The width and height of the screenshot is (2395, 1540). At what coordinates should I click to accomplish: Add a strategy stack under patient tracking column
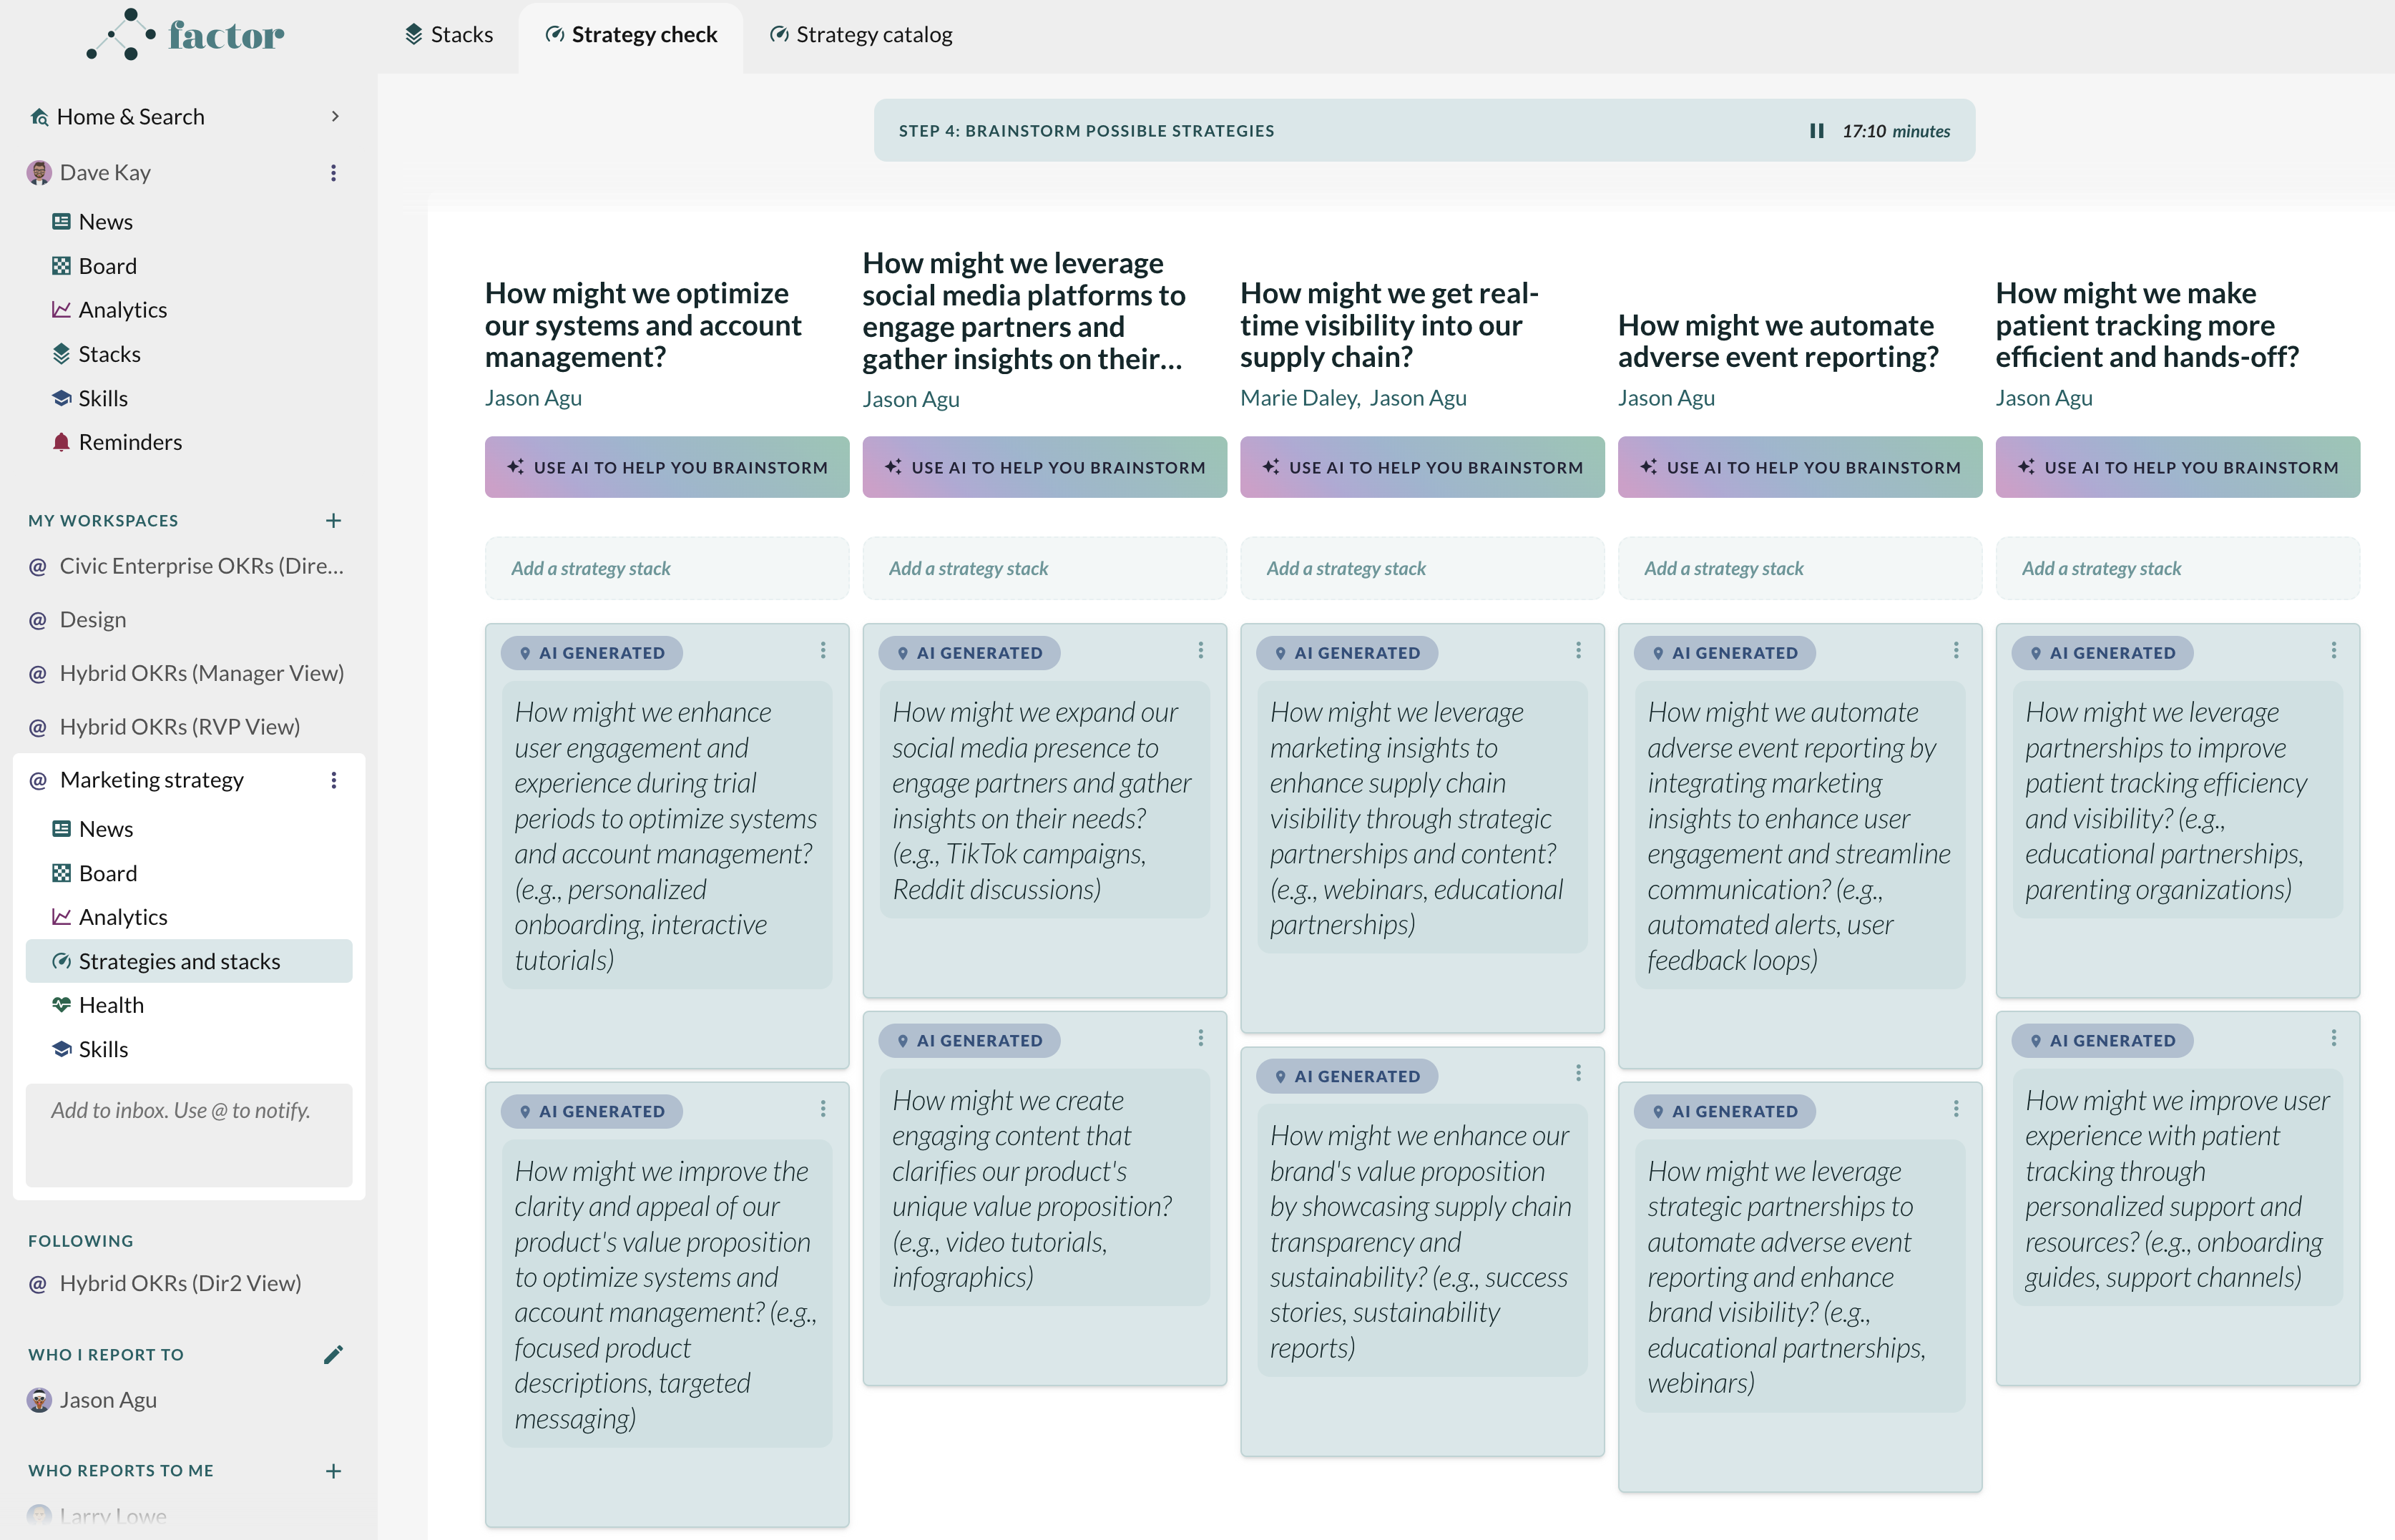(x=2177, y=568)
